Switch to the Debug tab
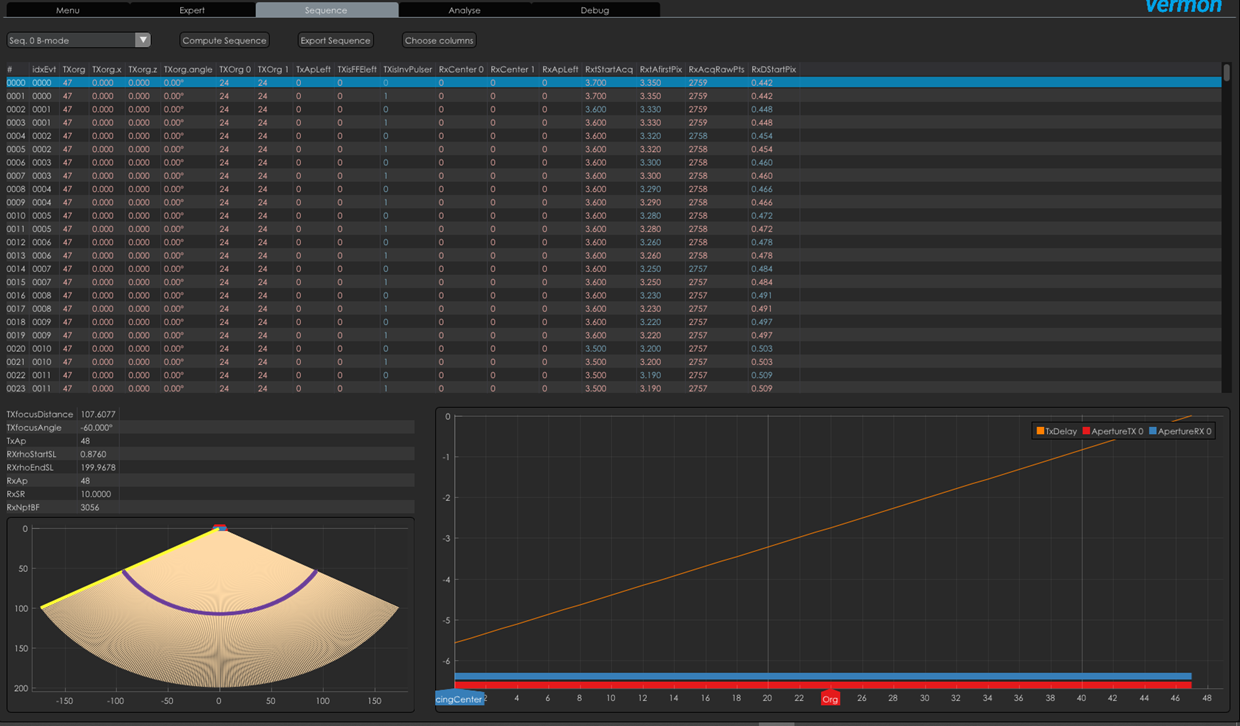Screen dimensions: 1240x726 pyautogui.click(x=594, y=10)
